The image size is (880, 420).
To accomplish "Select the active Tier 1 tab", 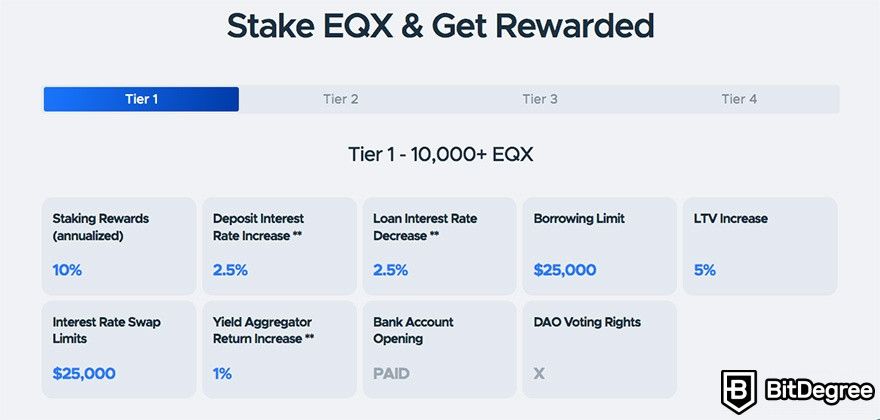I will coord(141,99).
